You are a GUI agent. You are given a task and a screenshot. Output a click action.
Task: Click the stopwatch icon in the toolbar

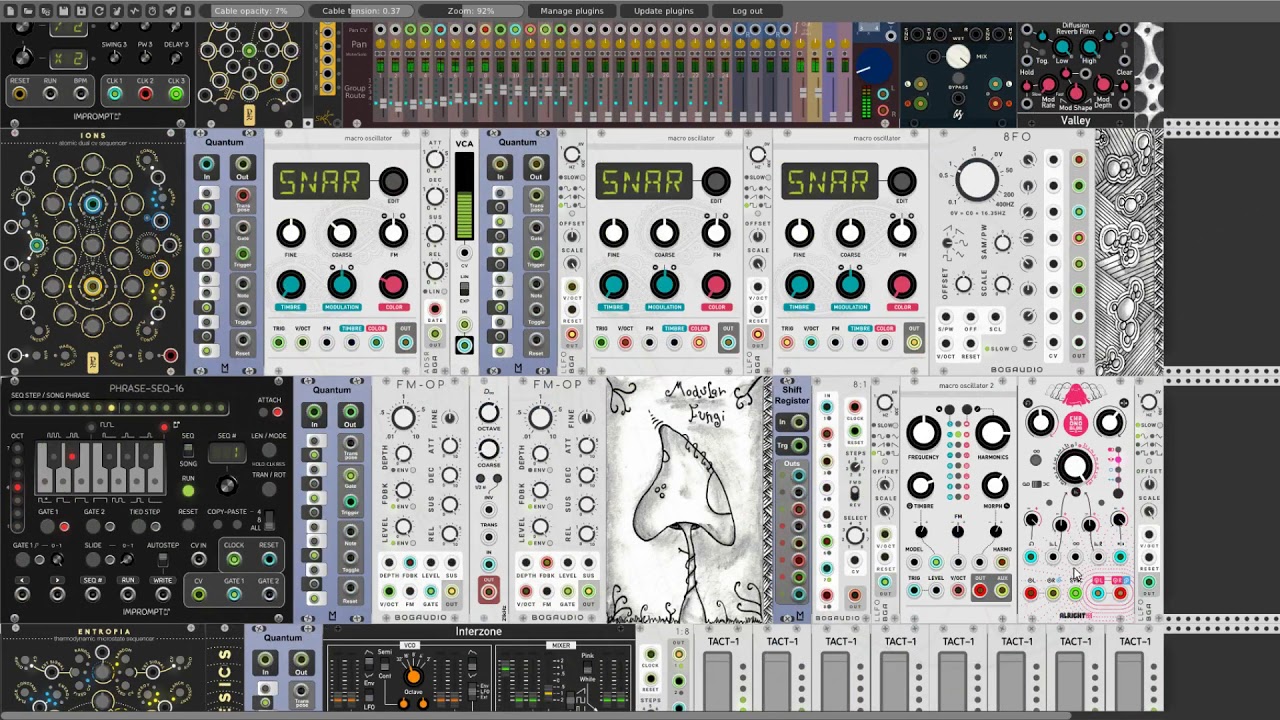151,11
